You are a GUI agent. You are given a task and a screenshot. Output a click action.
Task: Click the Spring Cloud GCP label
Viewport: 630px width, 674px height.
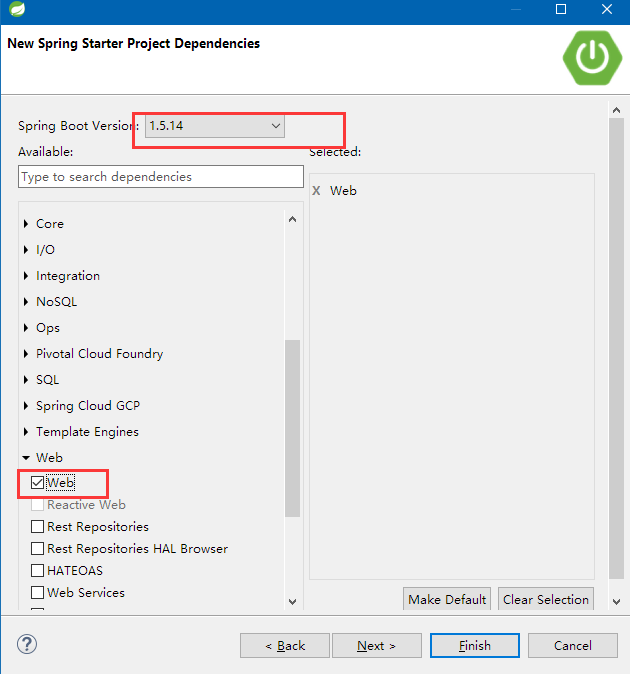[x=88, y=406]
